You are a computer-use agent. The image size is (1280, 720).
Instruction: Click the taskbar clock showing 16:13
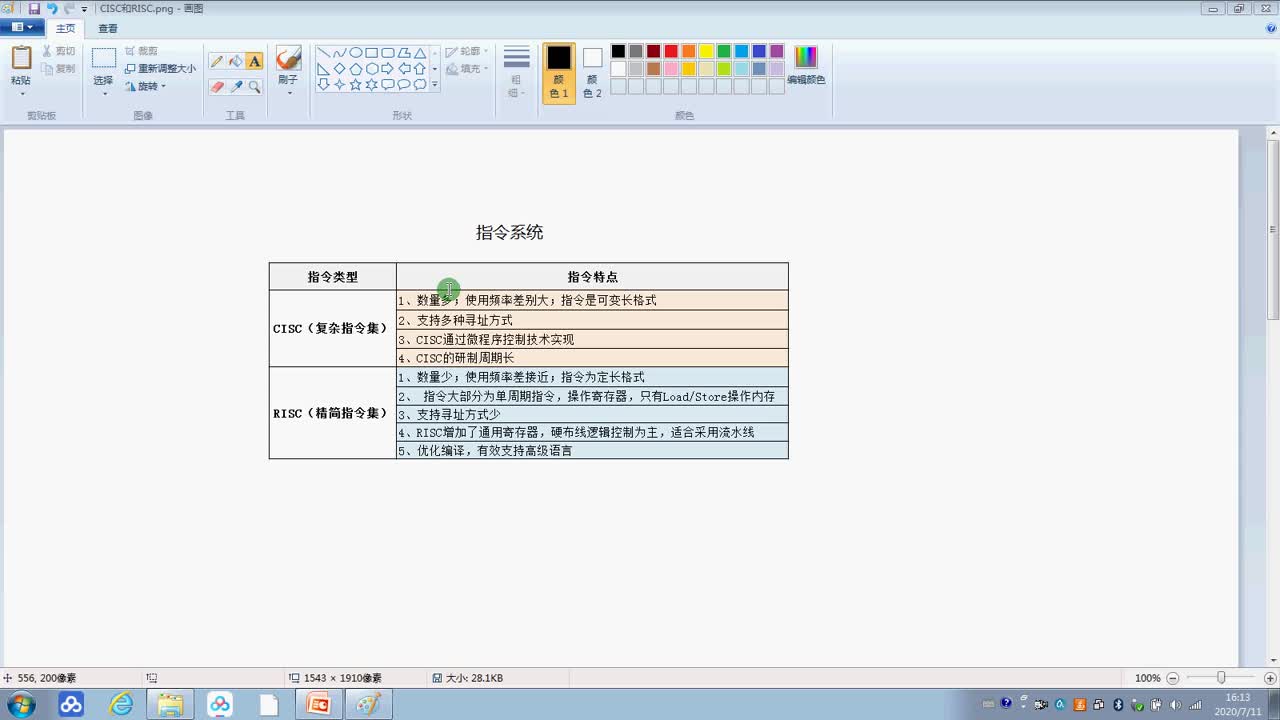click(1238, 704)
